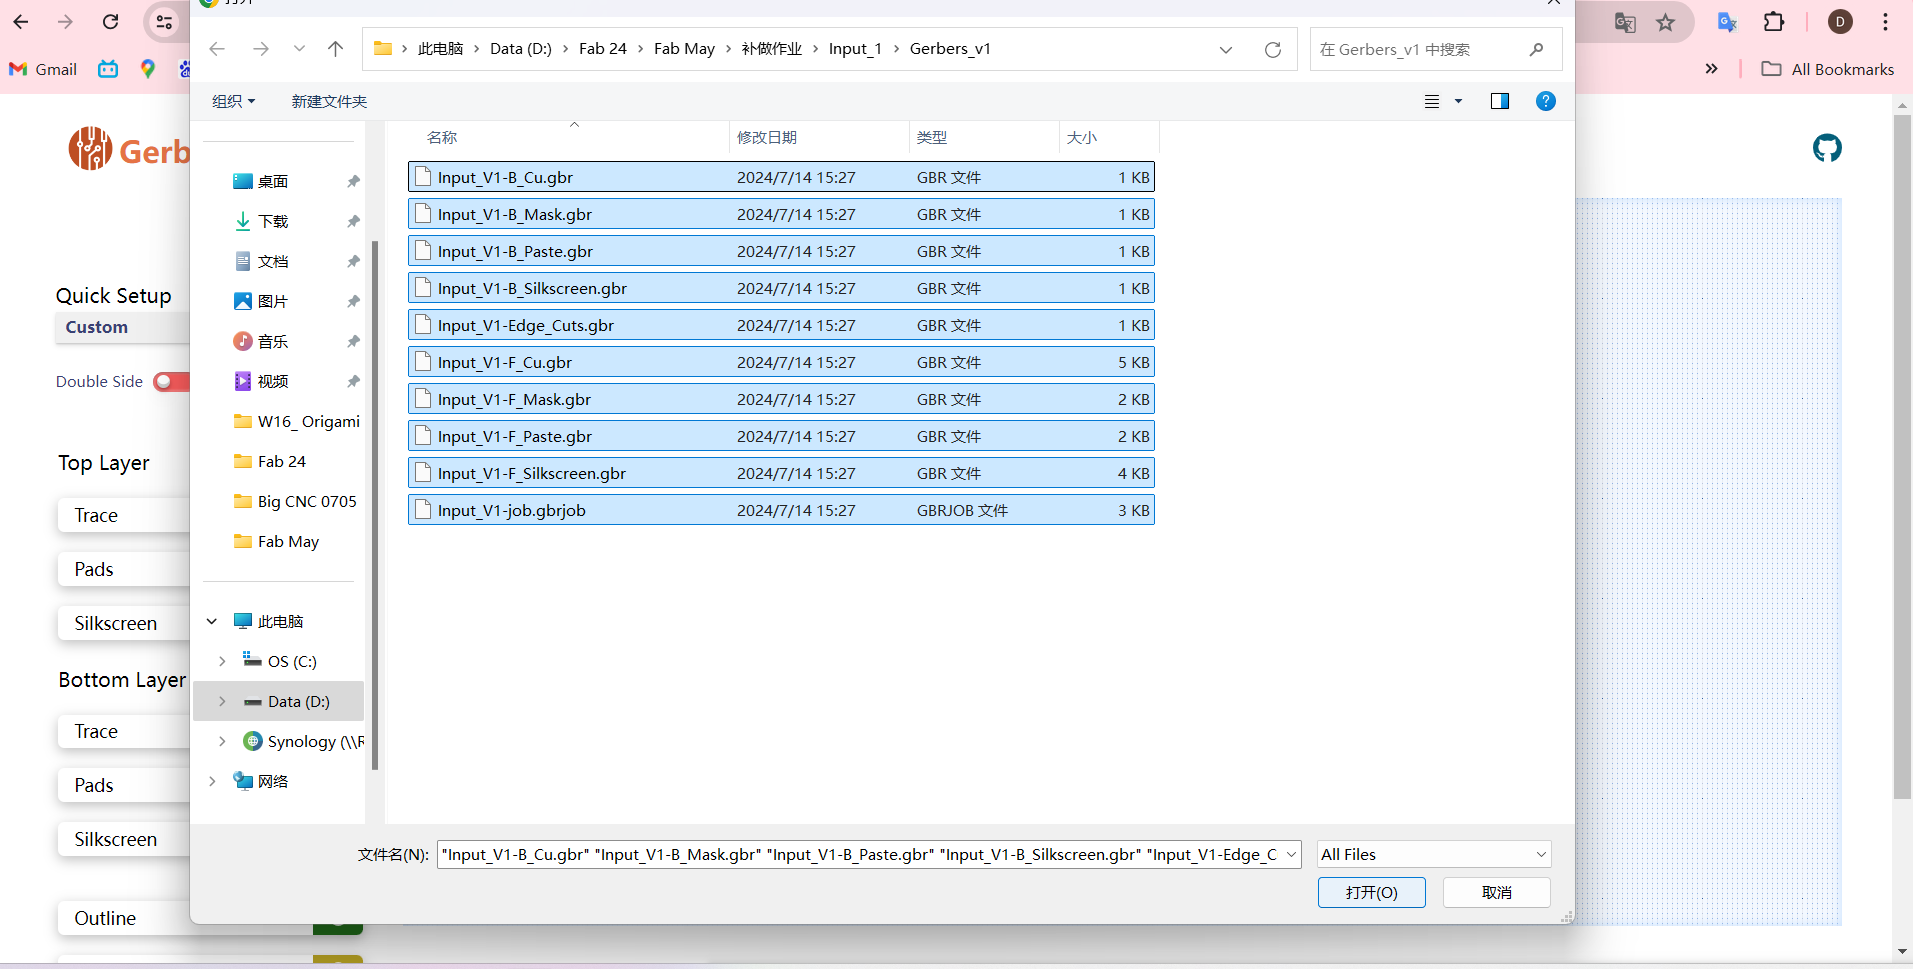Open Big CNC 0705 folder

click(294, 501)
